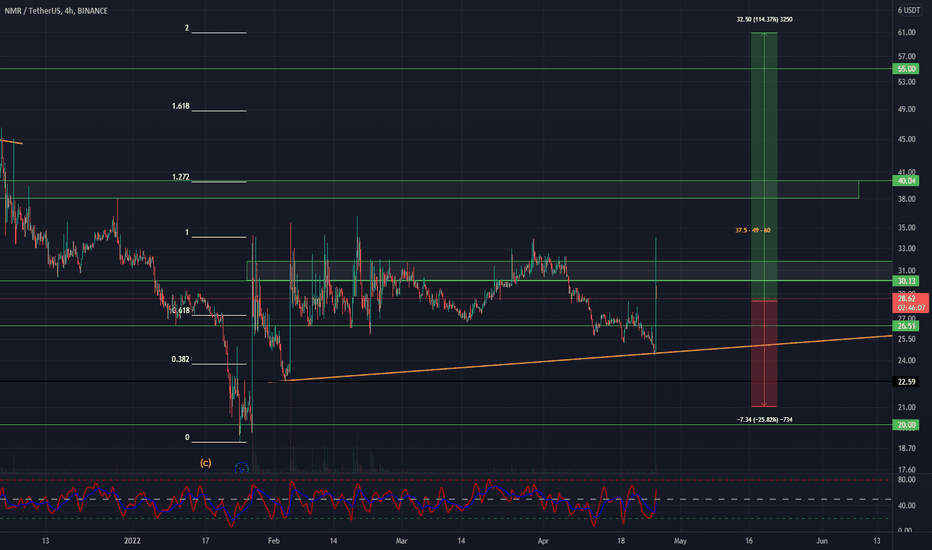Click the Apr label on time axis
Screen dimensions: 932x550
[x=543, y=540]
